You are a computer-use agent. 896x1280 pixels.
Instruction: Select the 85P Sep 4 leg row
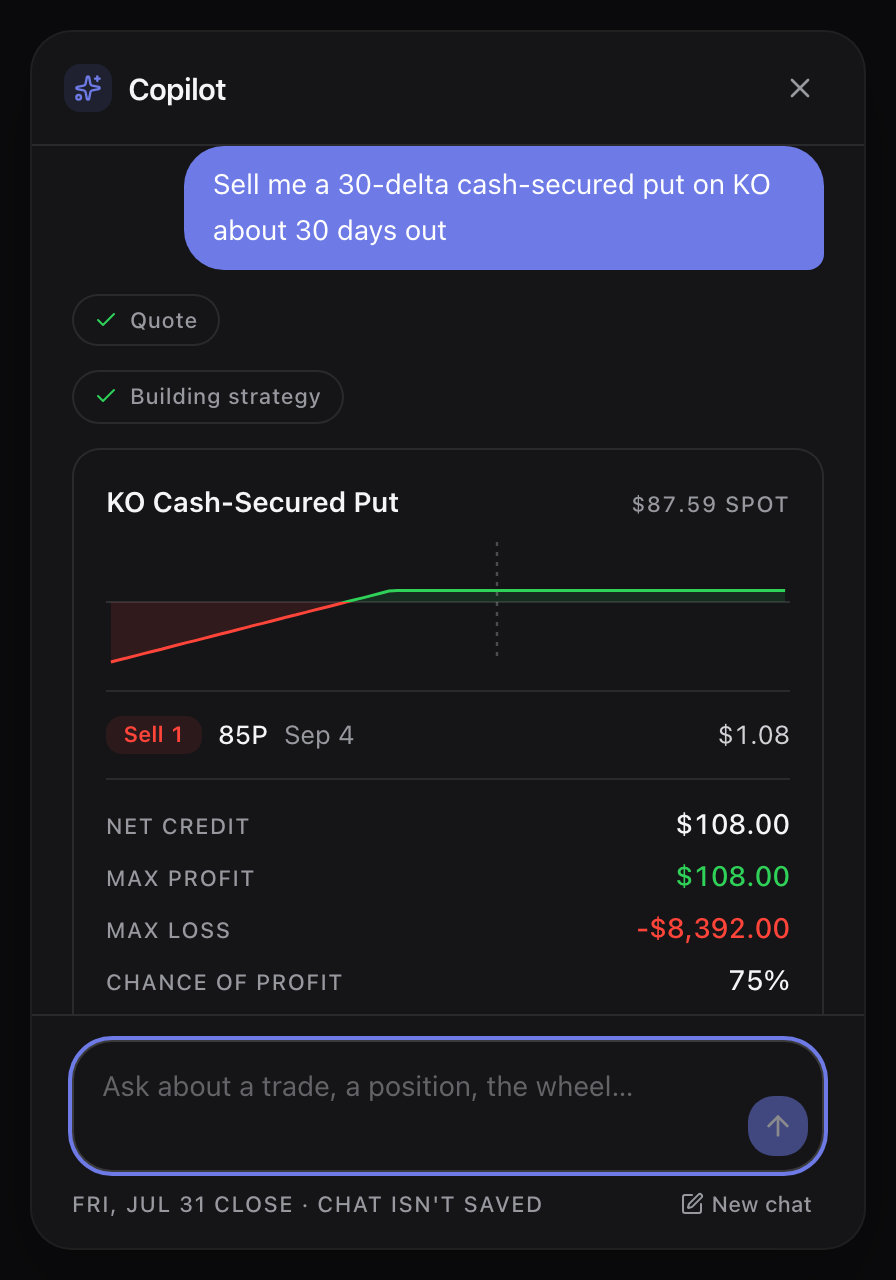point(448,735)
